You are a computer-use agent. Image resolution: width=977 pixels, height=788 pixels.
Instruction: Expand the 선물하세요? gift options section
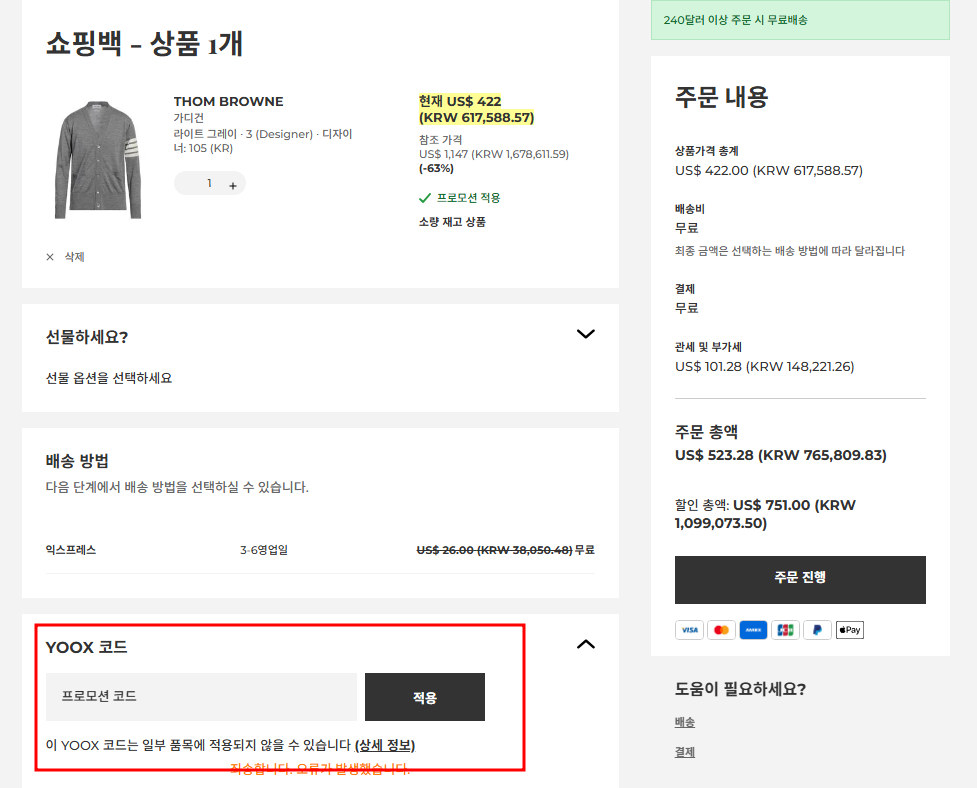pyautogui.click(x=586, y=334)
